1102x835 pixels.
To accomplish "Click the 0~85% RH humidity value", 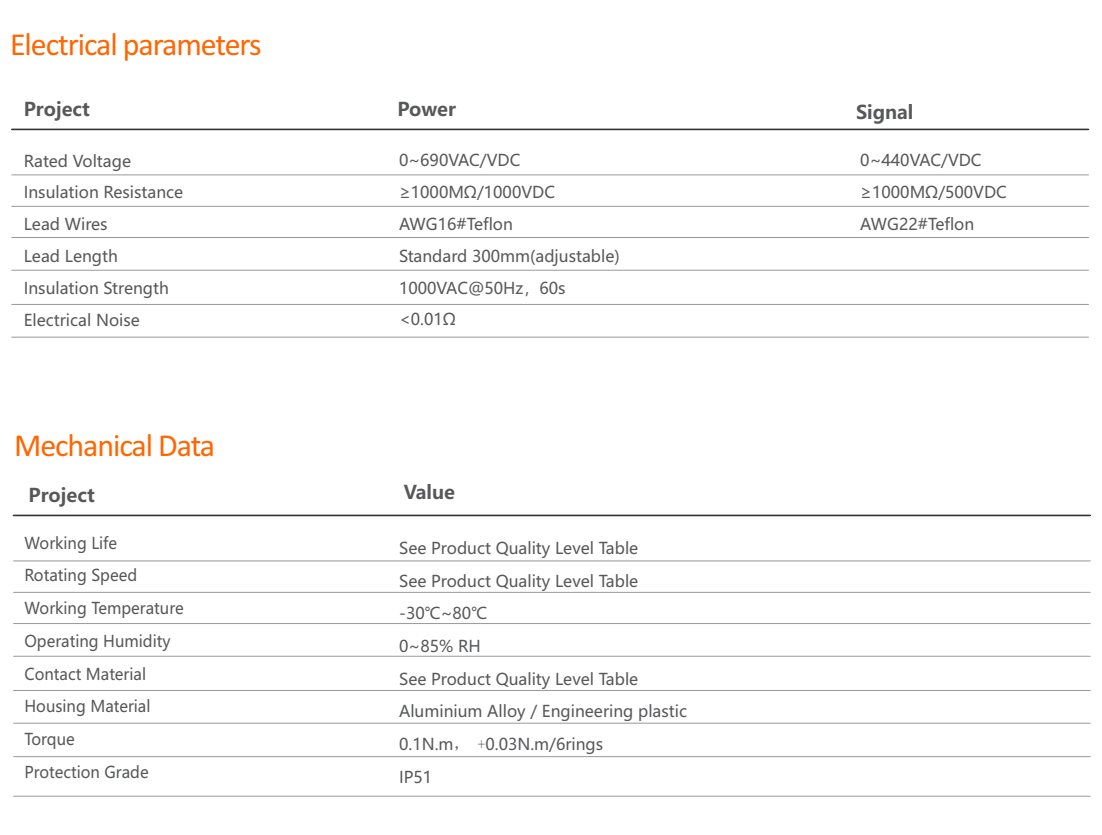I will [439, 646].
